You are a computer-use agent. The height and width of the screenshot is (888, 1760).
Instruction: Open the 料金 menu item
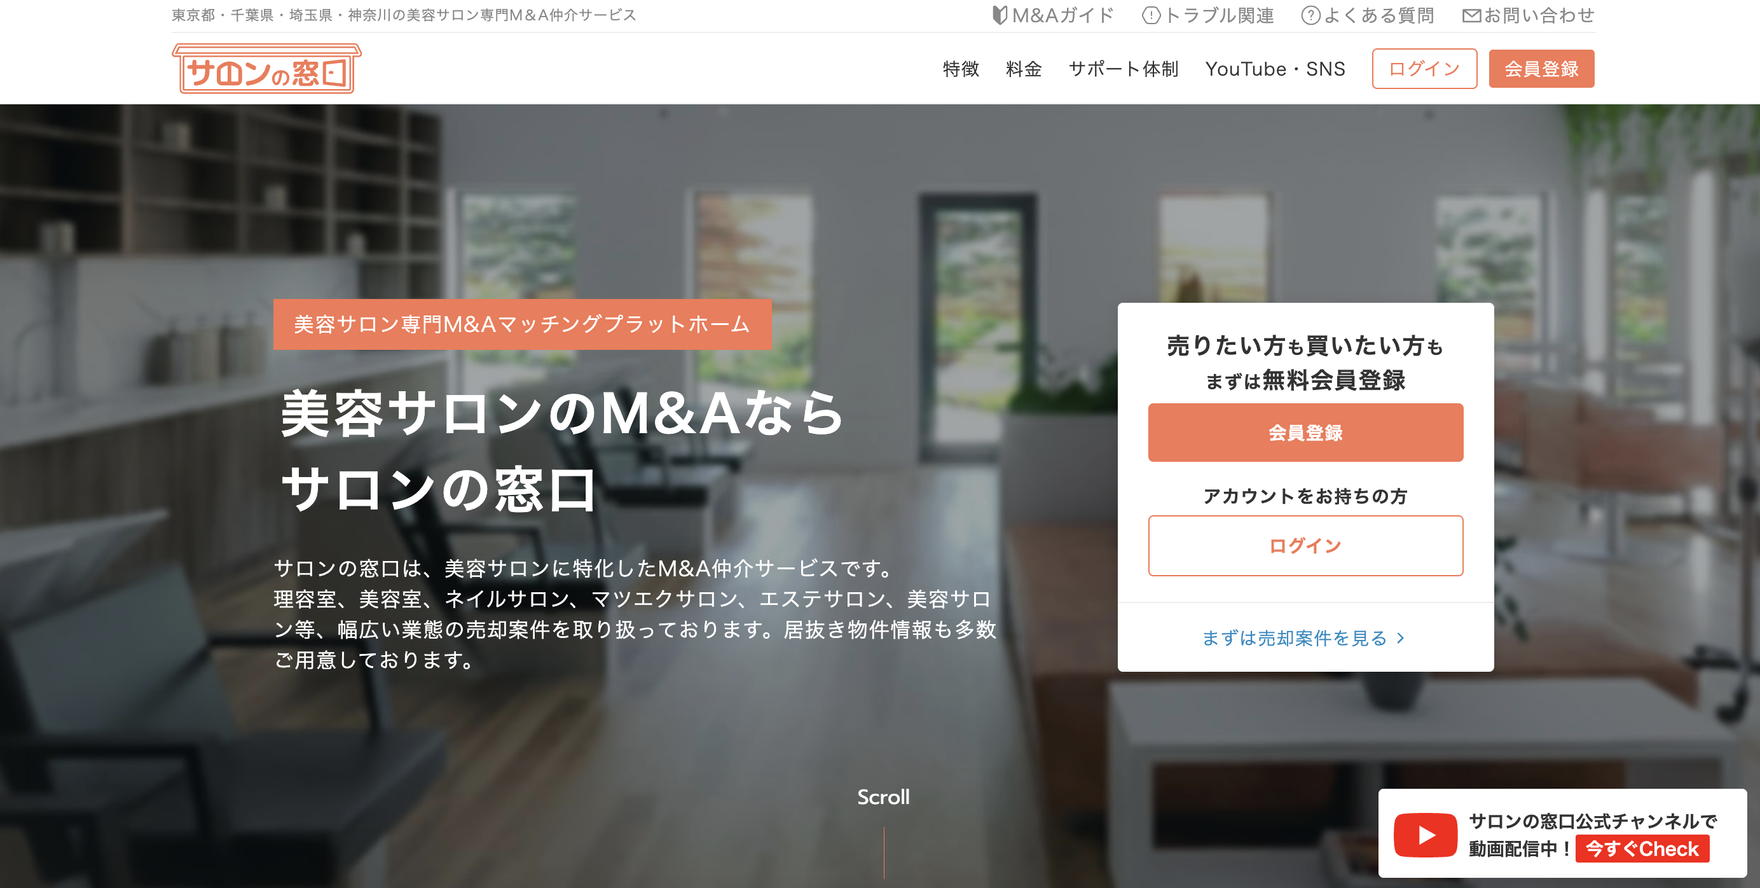pos(1024,69)
